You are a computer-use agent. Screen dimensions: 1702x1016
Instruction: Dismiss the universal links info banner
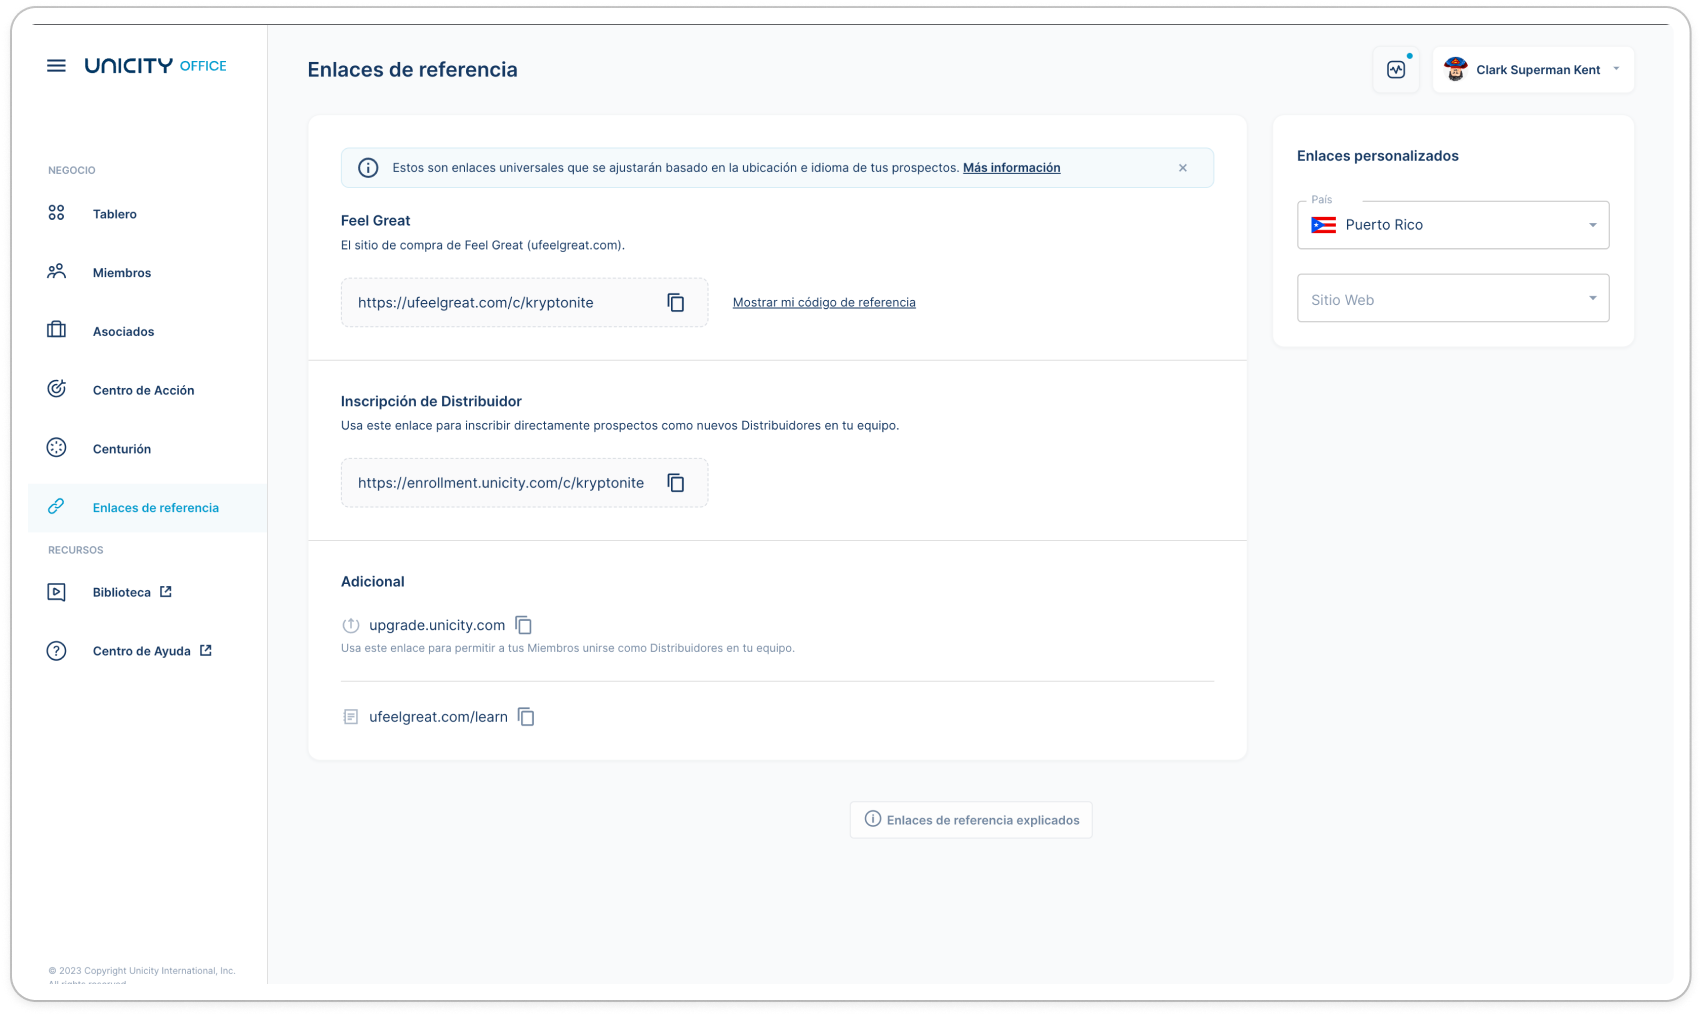pyautogui.click(x=1183, y=168)
